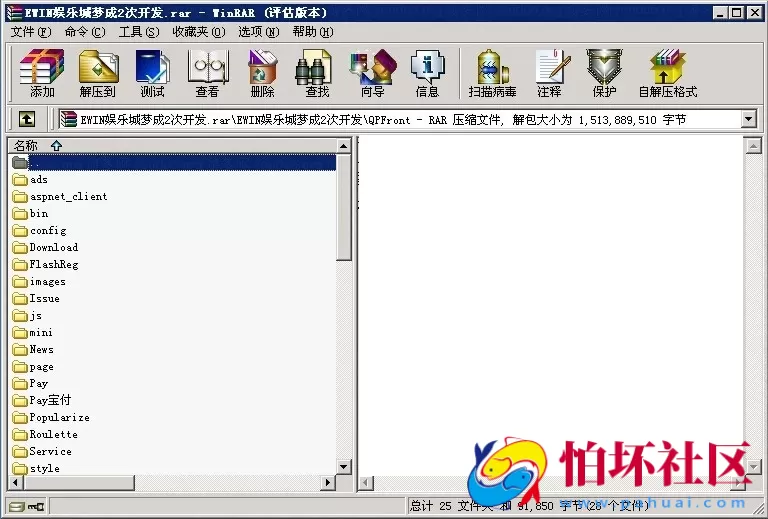Image resolution: width=768 pixels, height=519 pixels.
Task: Expand the archive path dropdown arrow
Action: coord(748,119)
